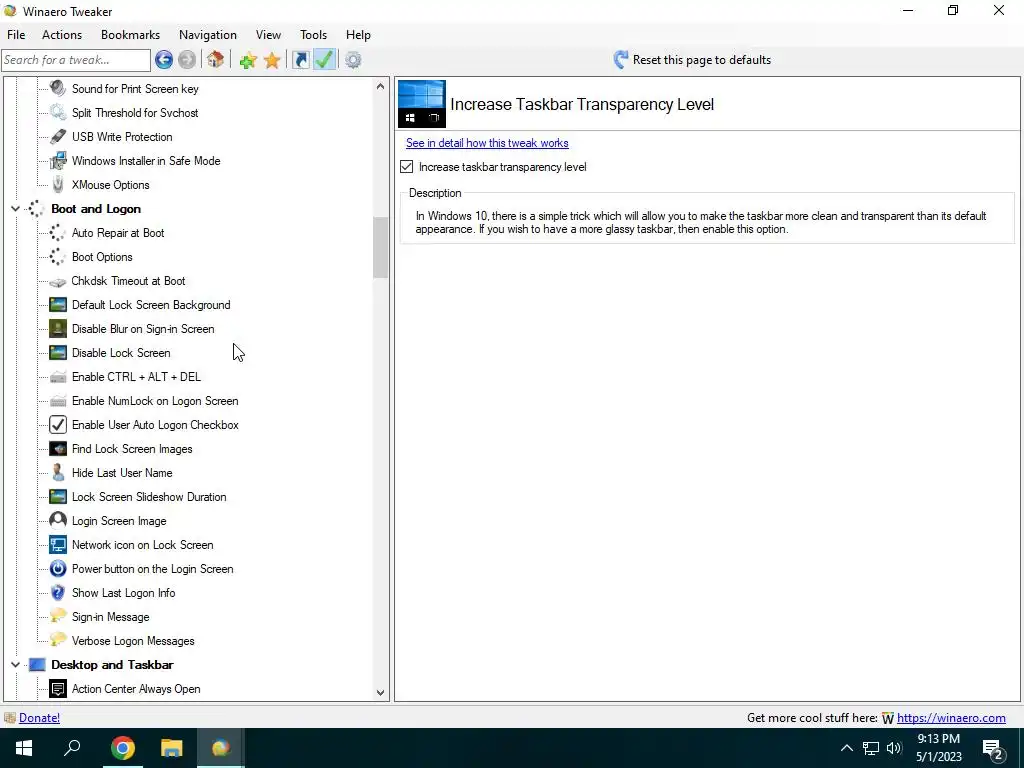Select Auto Repair at Boot
Screen dimensions: 1024x768
(118, 232)
